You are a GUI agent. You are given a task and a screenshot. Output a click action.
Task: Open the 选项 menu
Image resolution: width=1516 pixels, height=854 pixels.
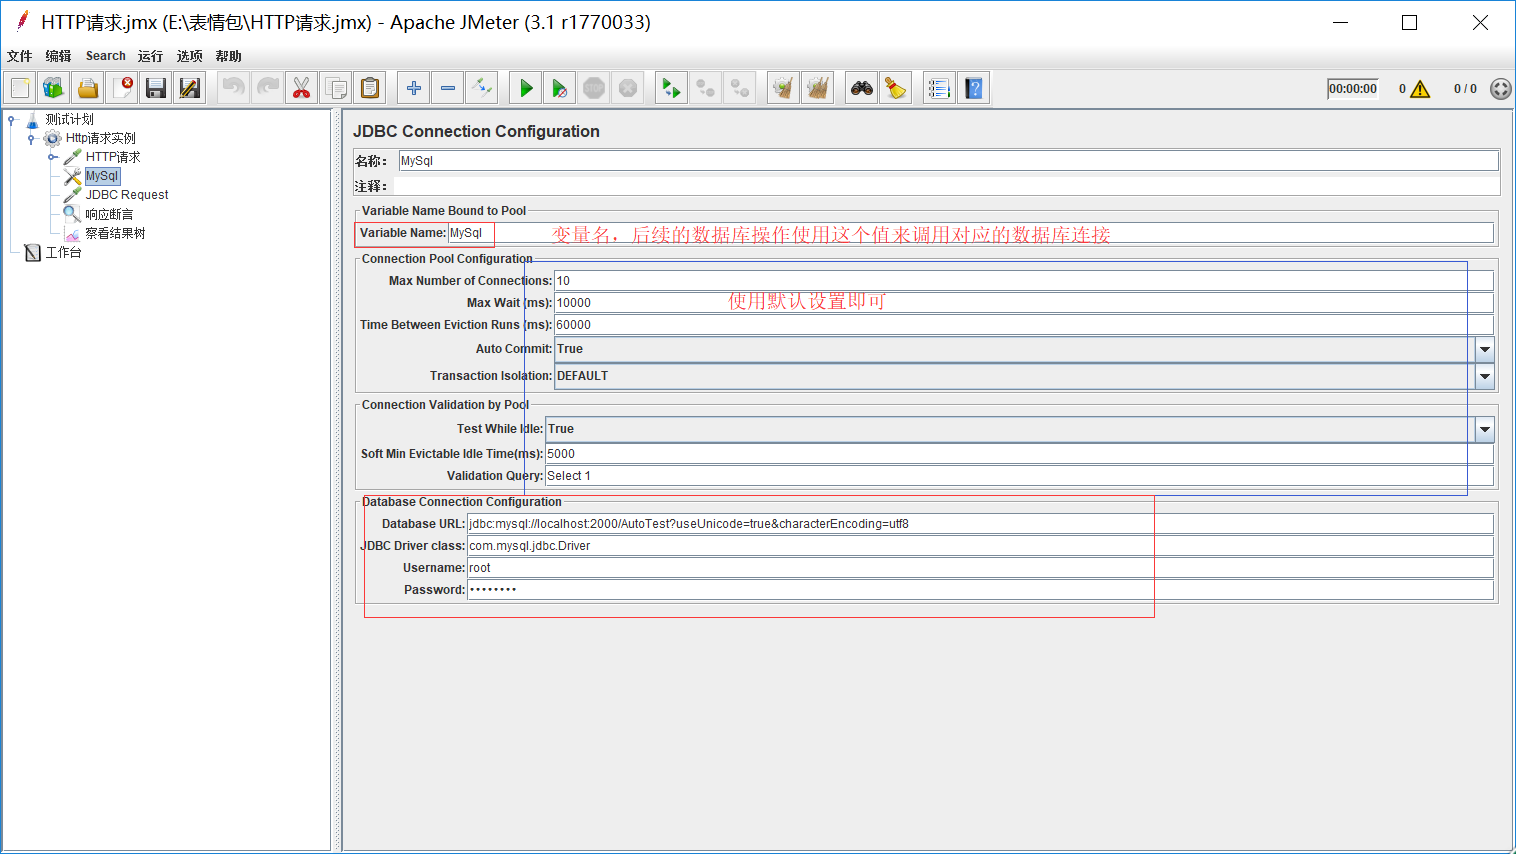click(x=189, y=56)
